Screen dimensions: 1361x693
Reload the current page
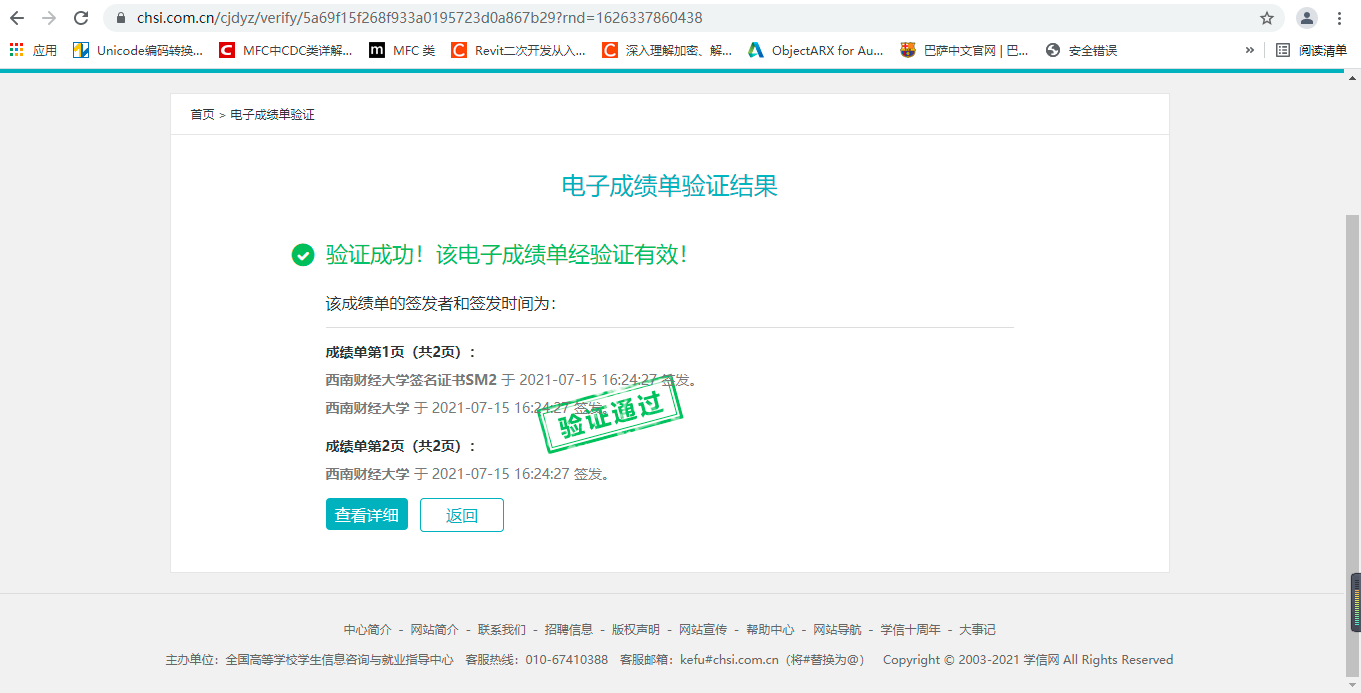[82, 18]
